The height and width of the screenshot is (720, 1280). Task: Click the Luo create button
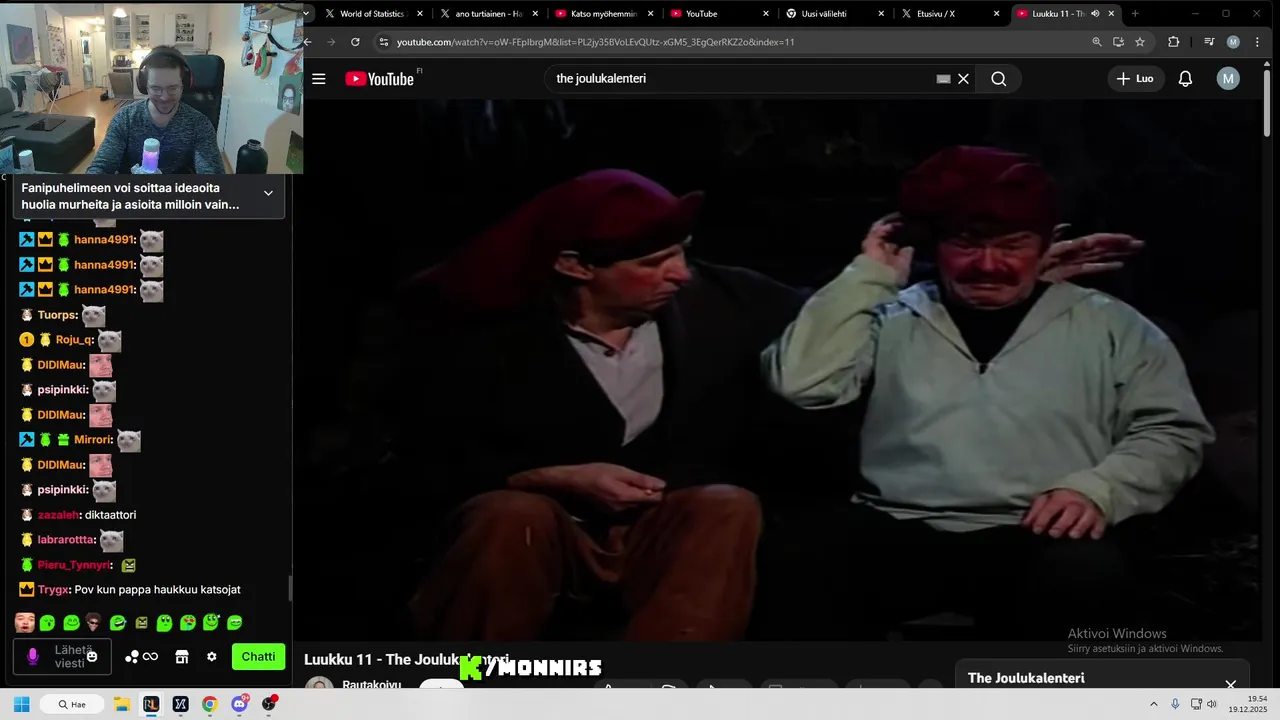click(1135, 79)
